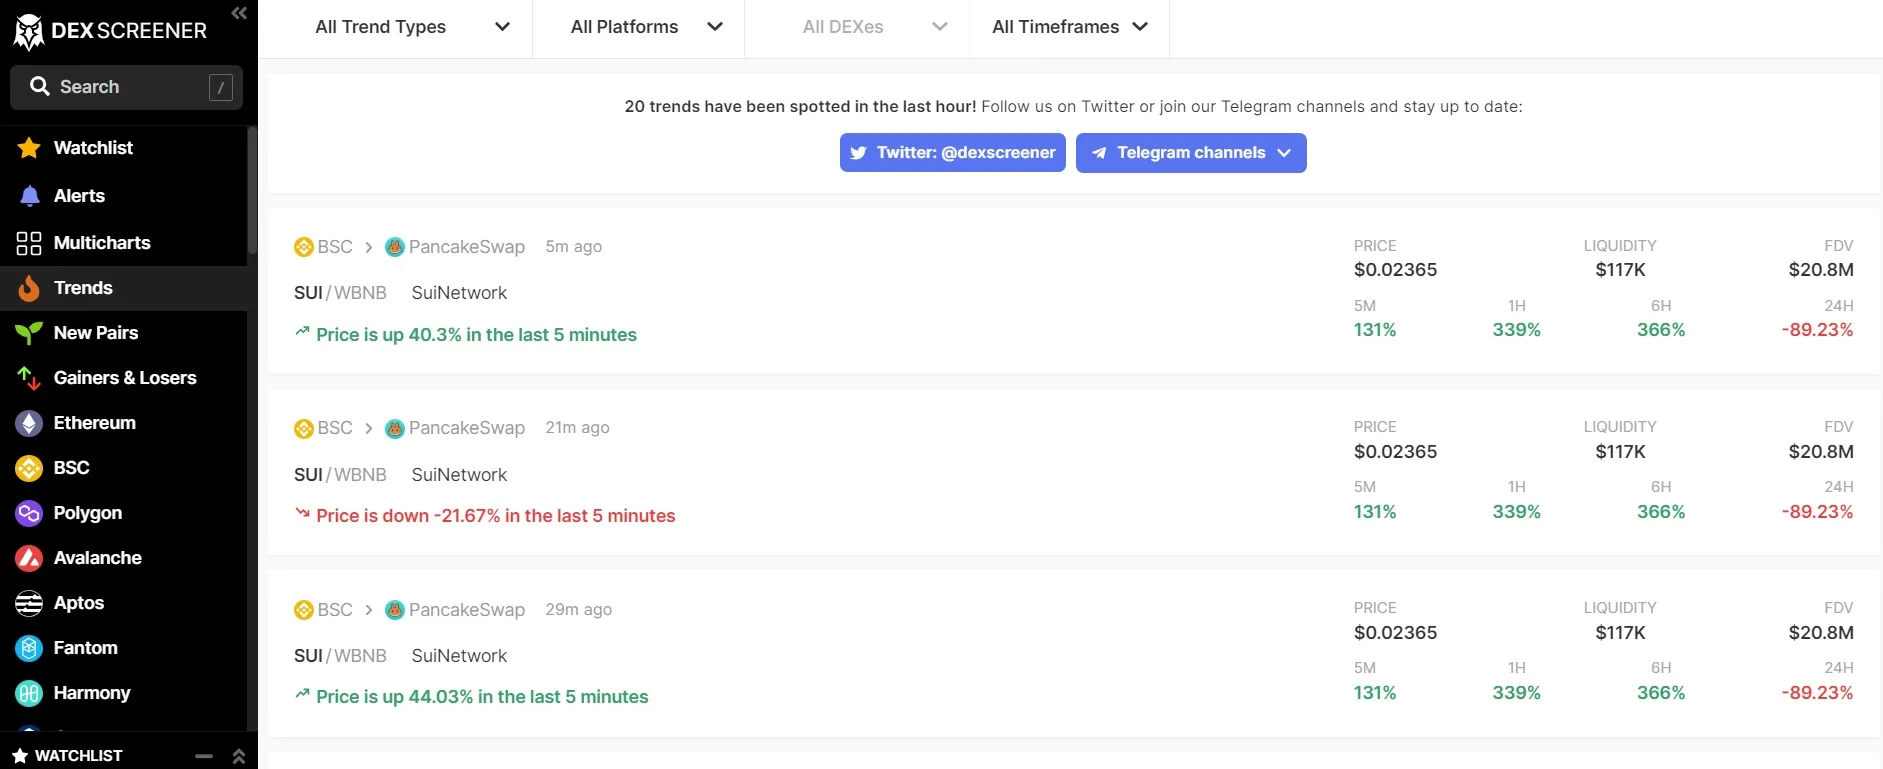Click the BSC icon in the 5m ago card
1883x769 pixels.
pos(304,247)
